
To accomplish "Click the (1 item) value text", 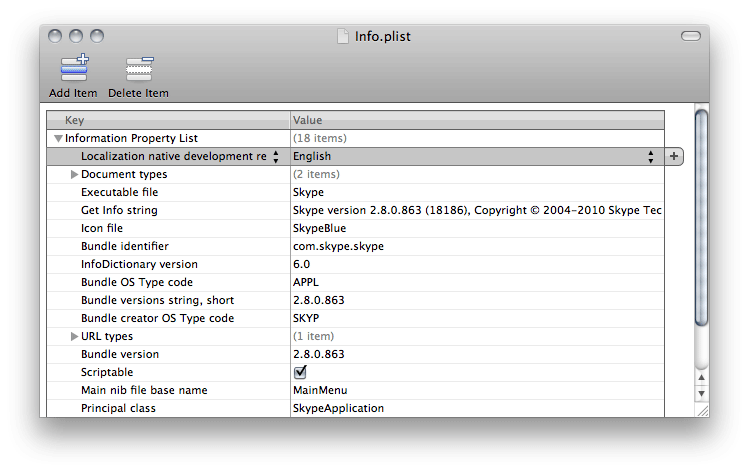I will (x=313, y=336).
